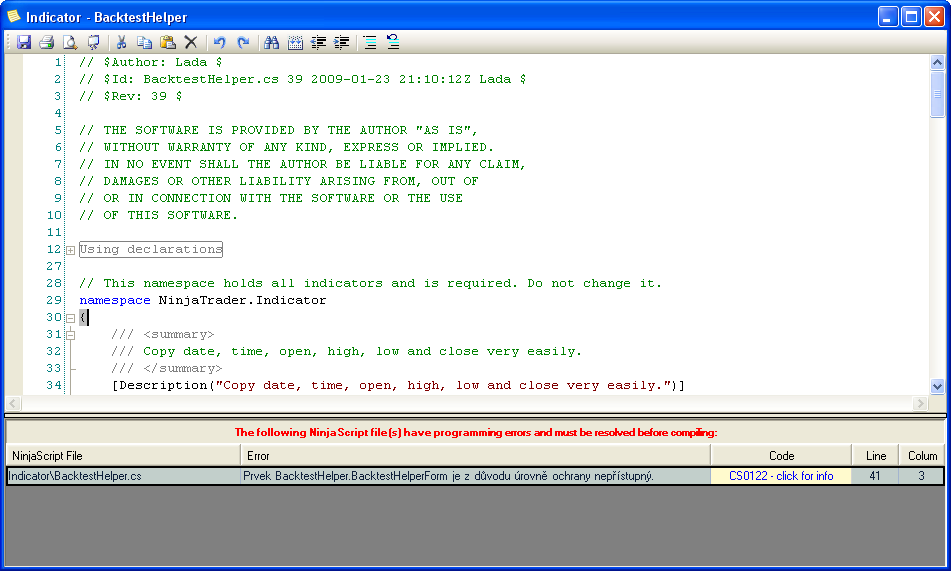
Task: Collapse the summary comment at line 31
Action: pos(70,335)
